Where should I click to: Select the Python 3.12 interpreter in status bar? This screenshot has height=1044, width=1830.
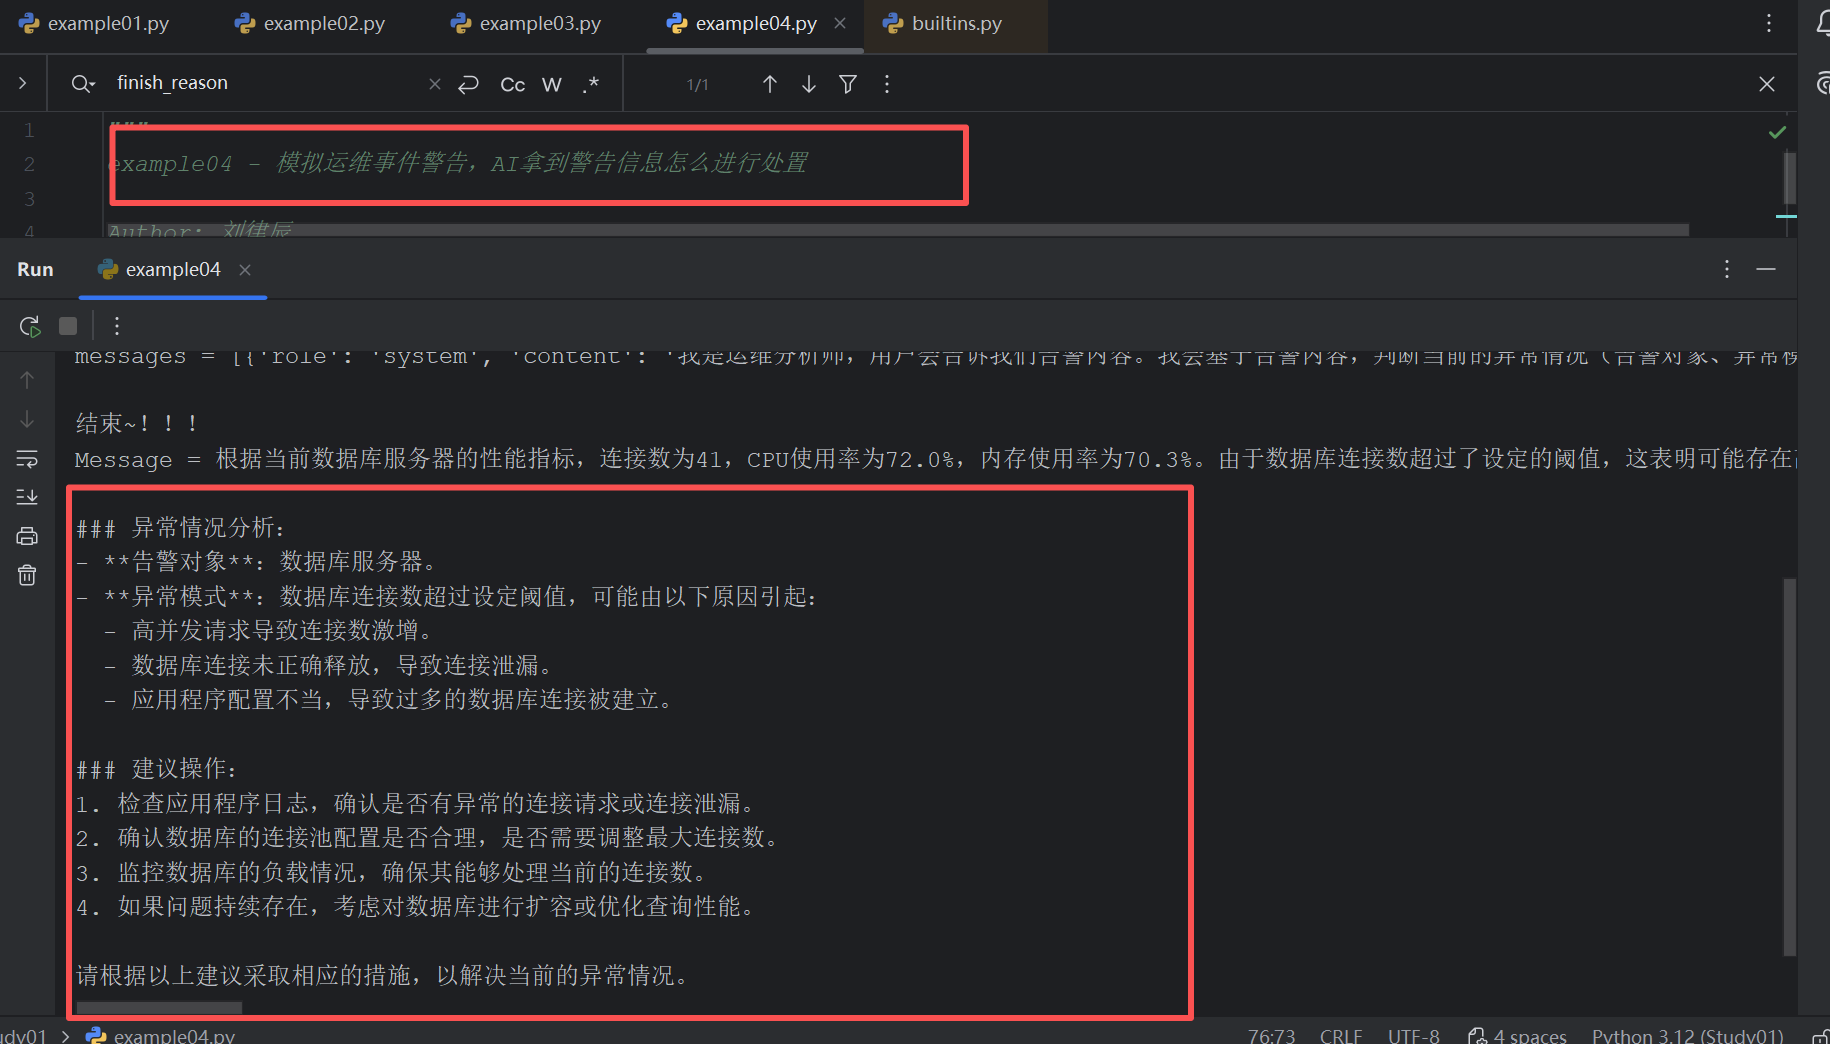click(1687, 1035)
